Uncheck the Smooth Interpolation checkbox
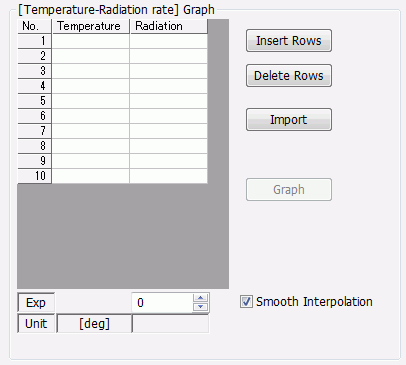The image size is (406, 365). point(246,302)
